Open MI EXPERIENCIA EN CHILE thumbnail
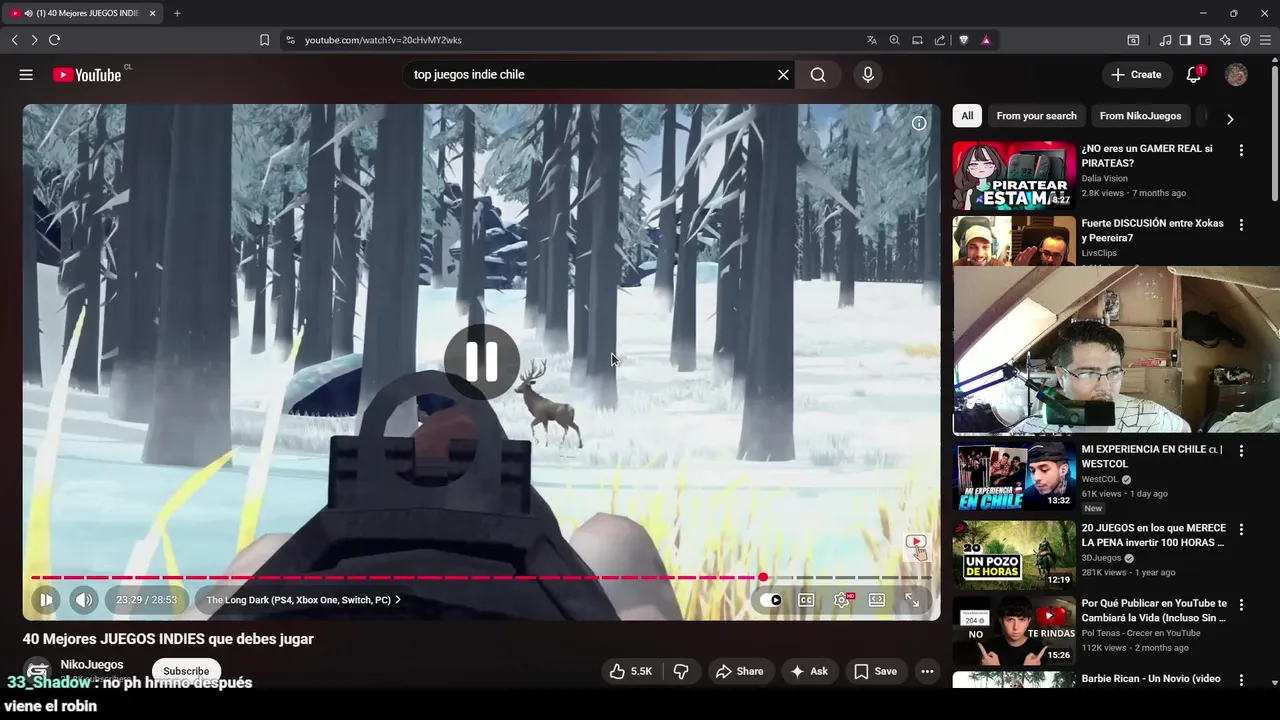Screen dimensions: 1280x720 pos(1014,476)
